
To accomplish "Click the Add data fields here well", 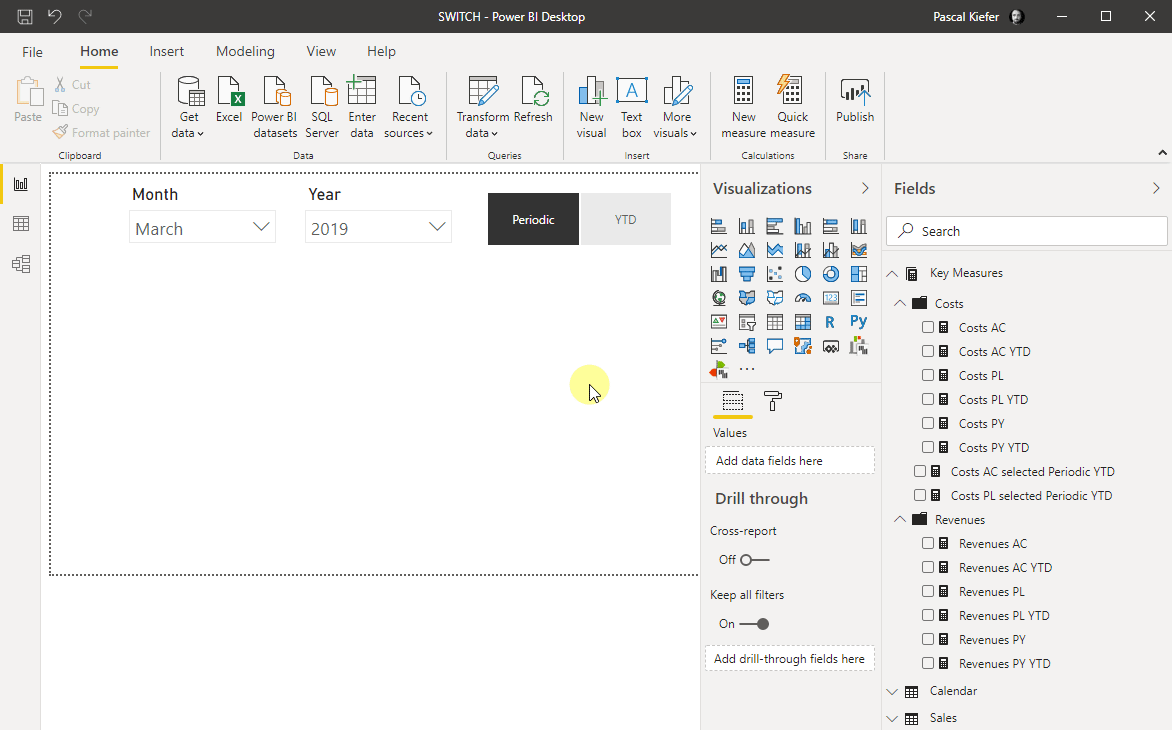I will [789, 461].
